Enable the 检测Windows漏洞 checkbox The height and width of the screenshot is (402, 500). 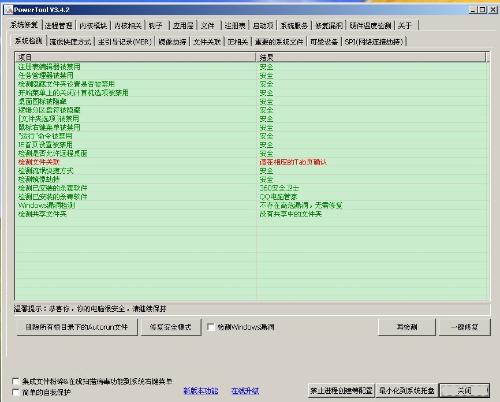(x=211, y=327)
